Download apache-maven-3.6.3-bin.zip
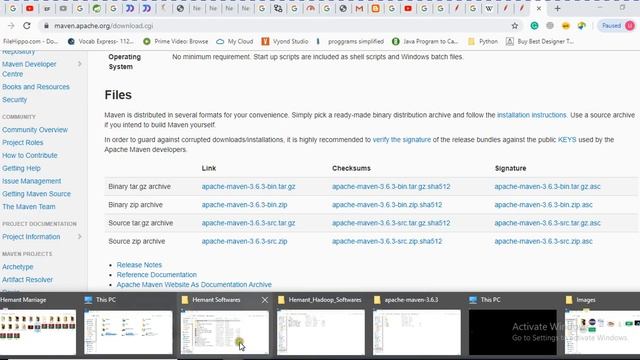 click(x=244, y=205)
